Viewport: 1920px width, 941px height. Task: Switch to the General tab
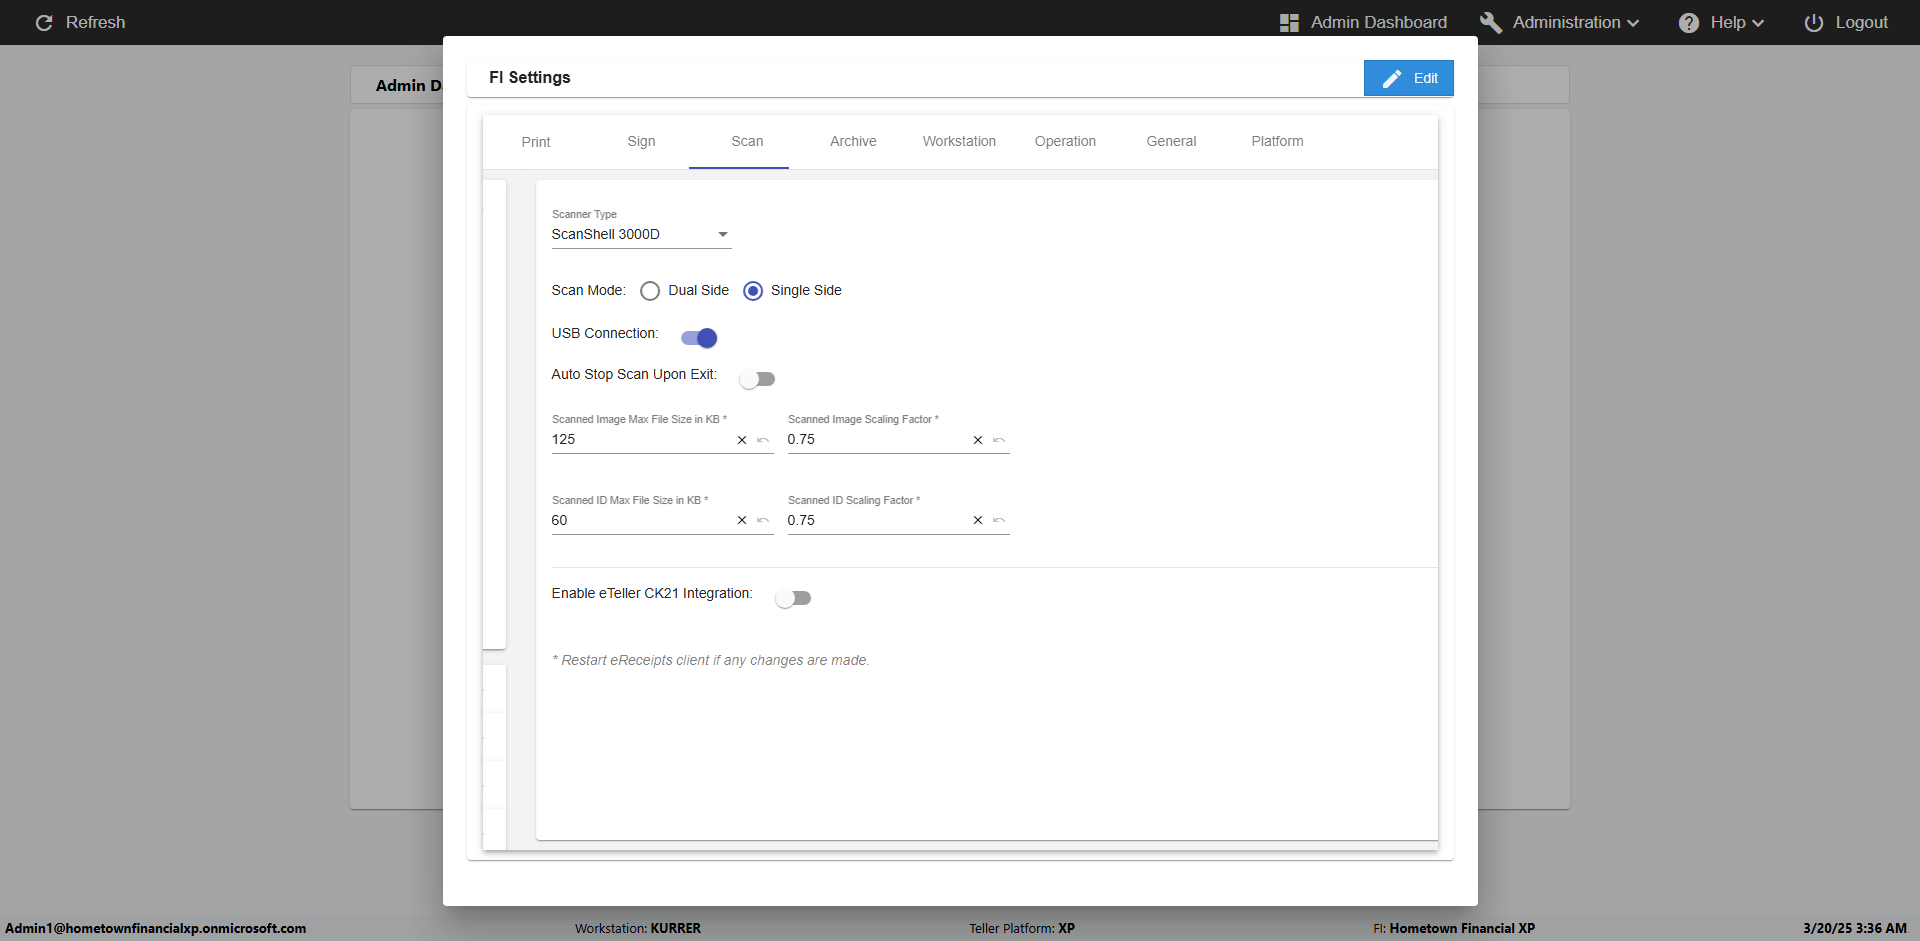(1171, 141)
